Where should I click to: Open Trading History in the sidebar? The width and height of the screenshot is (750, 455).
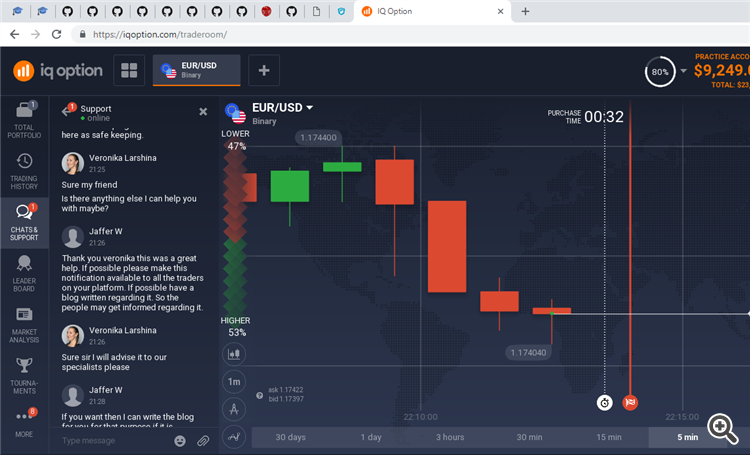[x=24, y=171]
